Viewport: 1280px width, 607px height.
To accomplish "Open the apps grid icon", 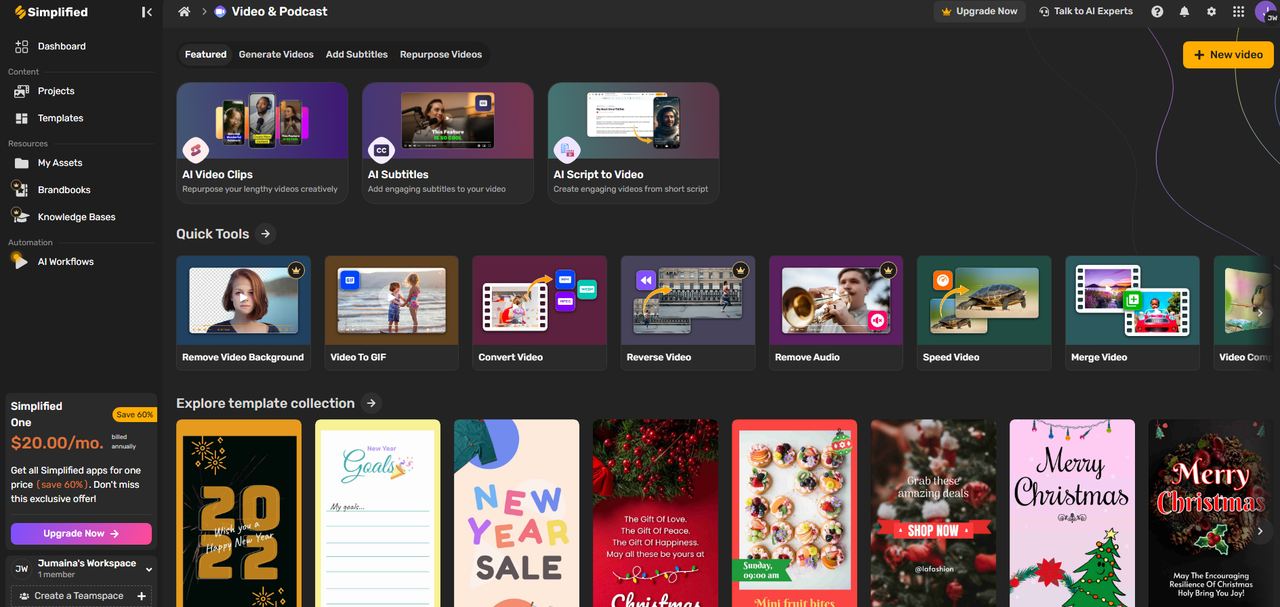I will coord(1238,12).
